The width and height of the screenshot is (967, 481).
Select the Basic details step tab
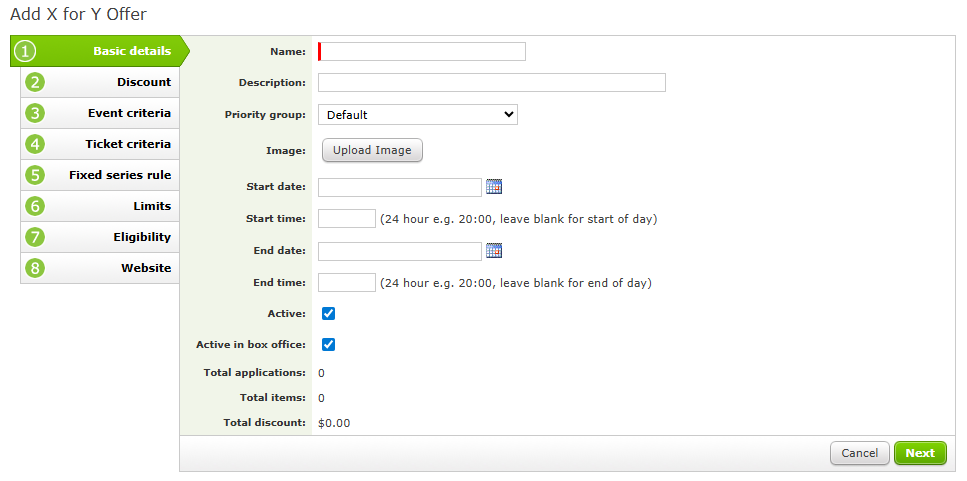click(99, 51)
